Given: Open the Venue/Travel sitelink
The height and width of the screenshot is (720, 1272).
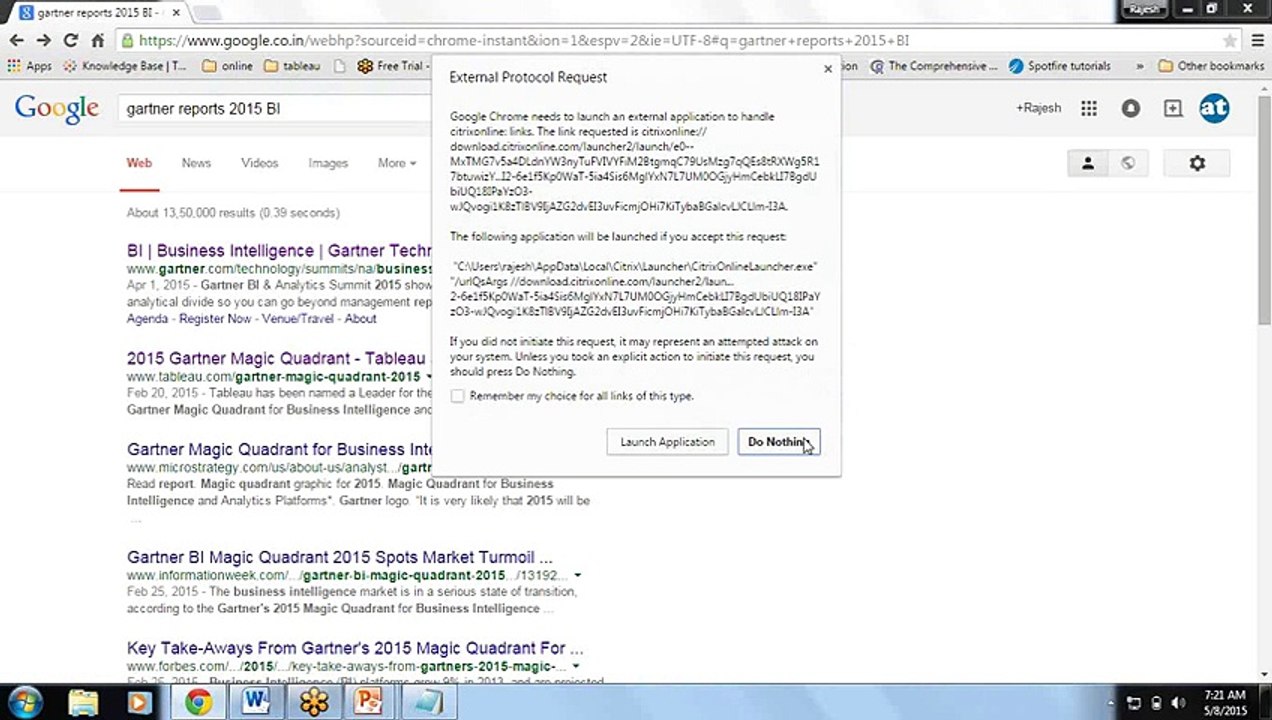Looking at the screenshot, I should [x=298, y=319].
